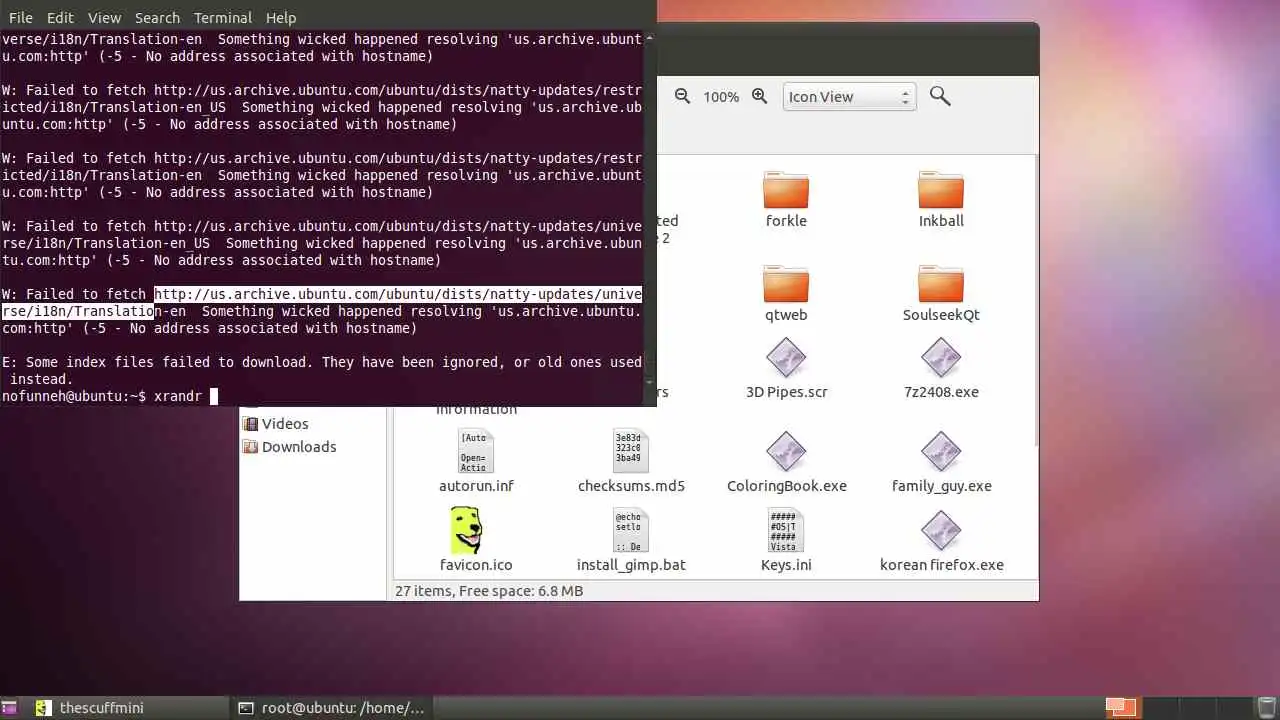Select the Keys.ini file
1280x720 pixels.
(786, 541)
